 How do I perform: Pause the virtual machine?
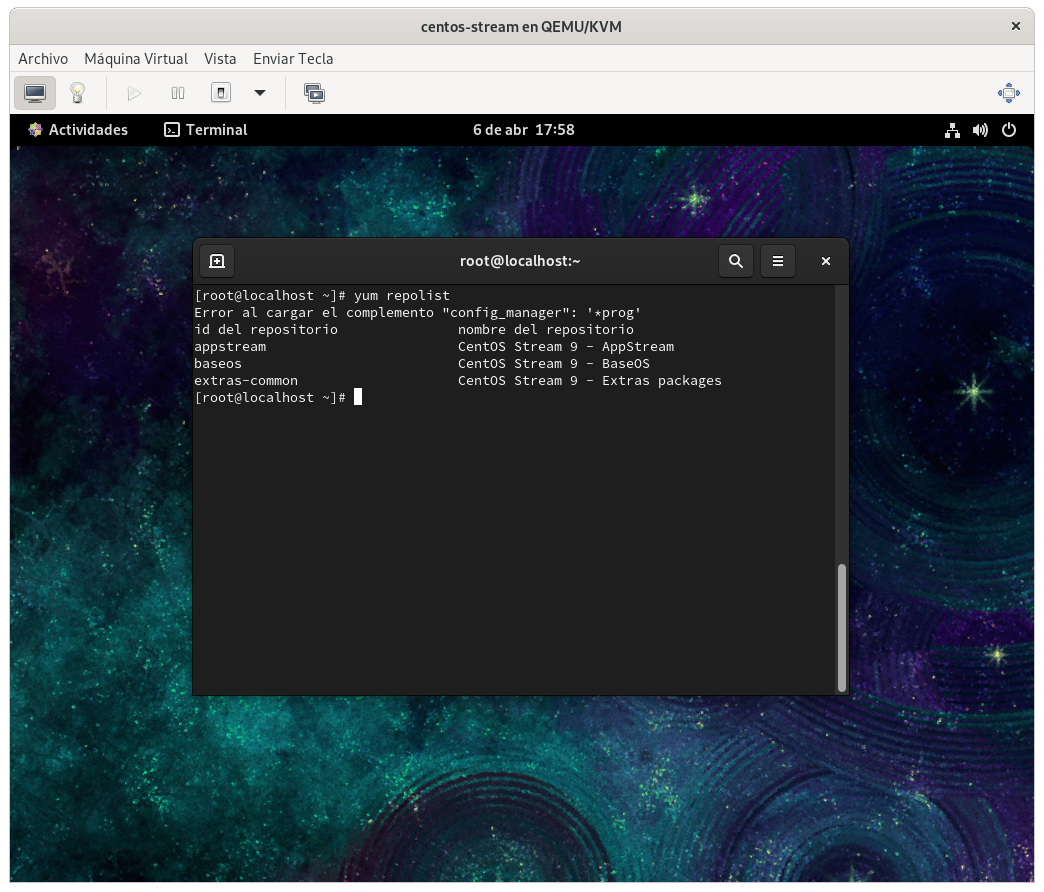[178, 93]
